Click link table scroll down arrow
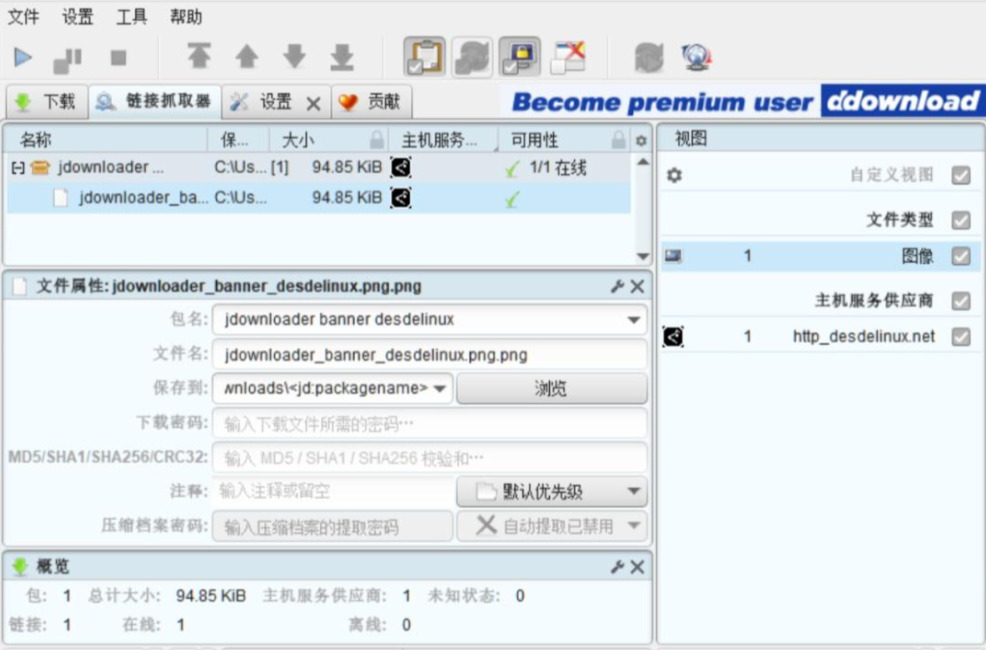The width and height of the screenshot is (986, 650). (x=643, y=256)
